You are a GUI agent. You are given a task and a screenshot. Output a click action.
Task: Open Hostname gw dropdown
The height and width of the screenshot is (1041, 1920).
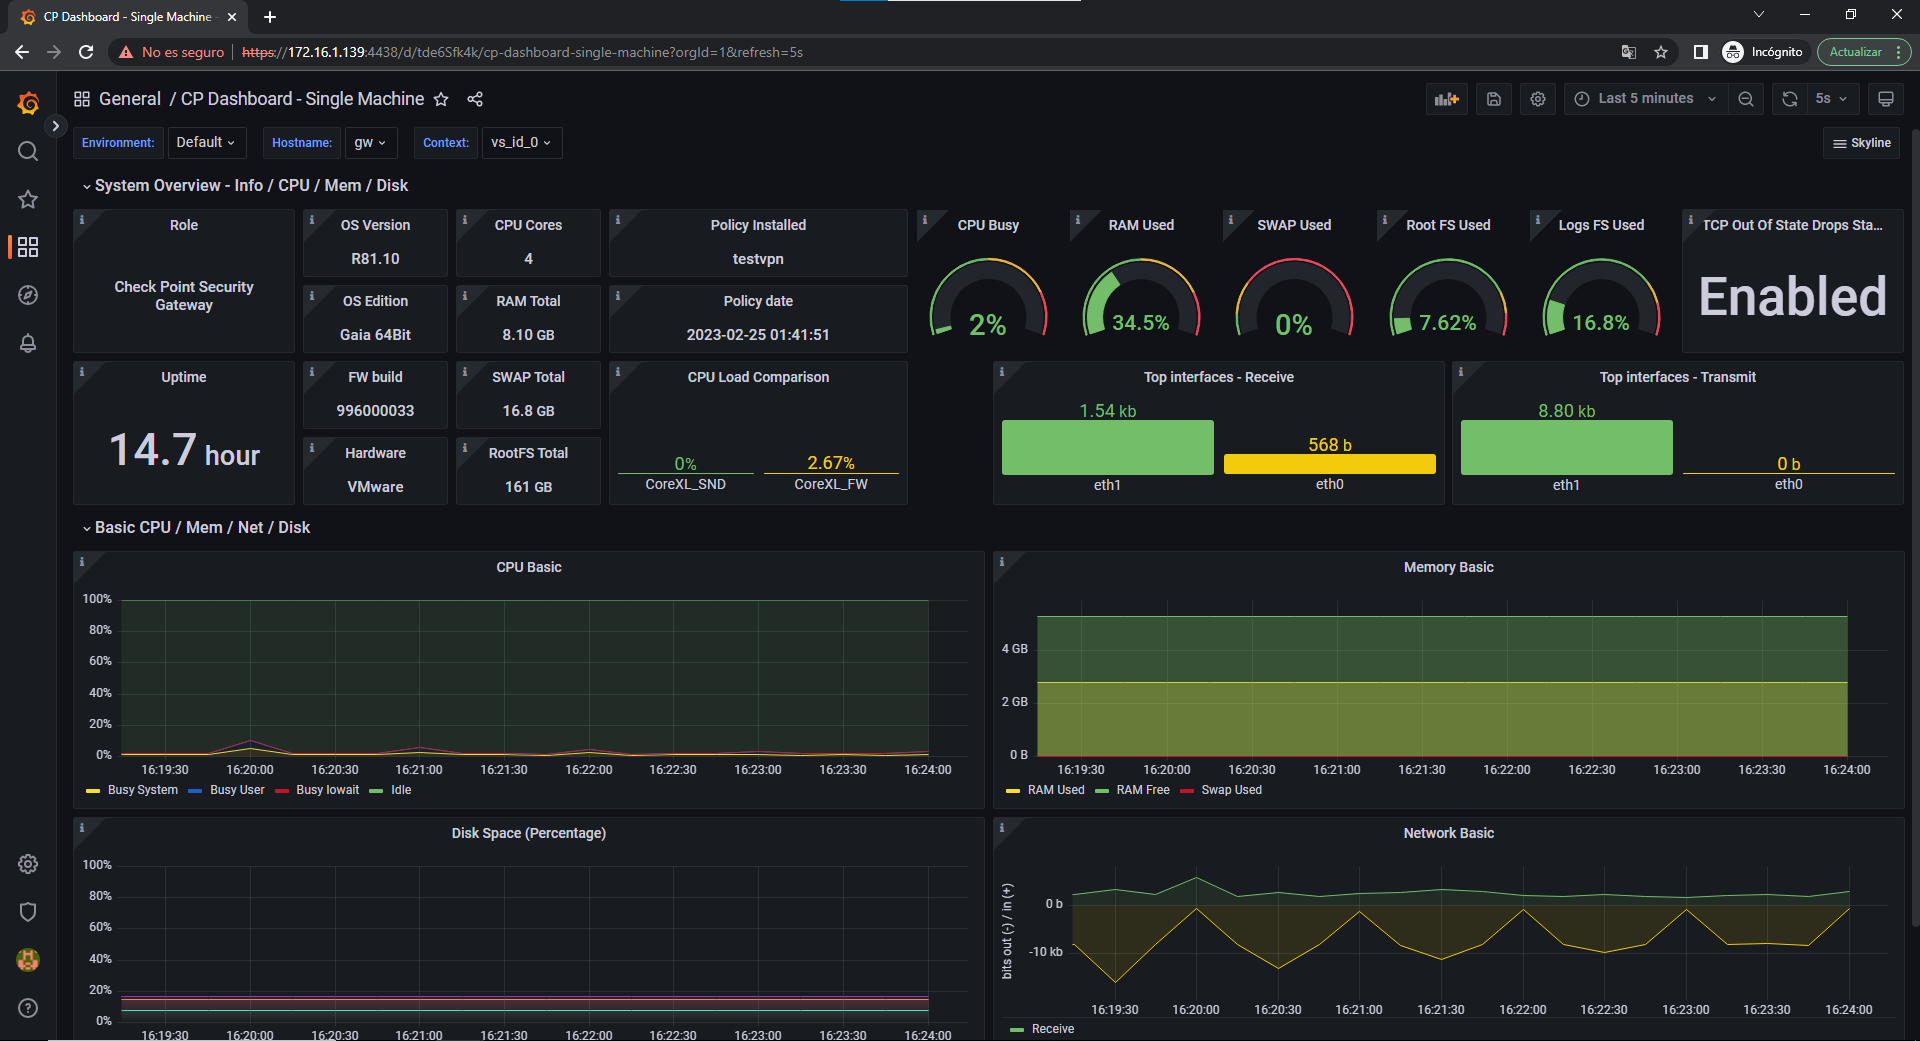click(x=371, y=143)
